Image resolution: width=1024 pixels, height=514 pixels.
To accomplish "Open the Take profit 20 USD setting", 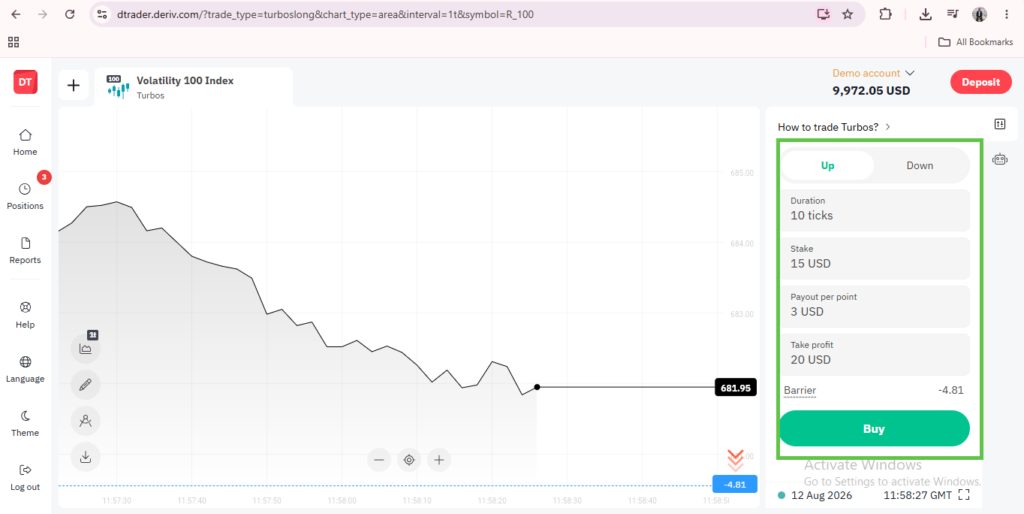I will tap(875, 354).
